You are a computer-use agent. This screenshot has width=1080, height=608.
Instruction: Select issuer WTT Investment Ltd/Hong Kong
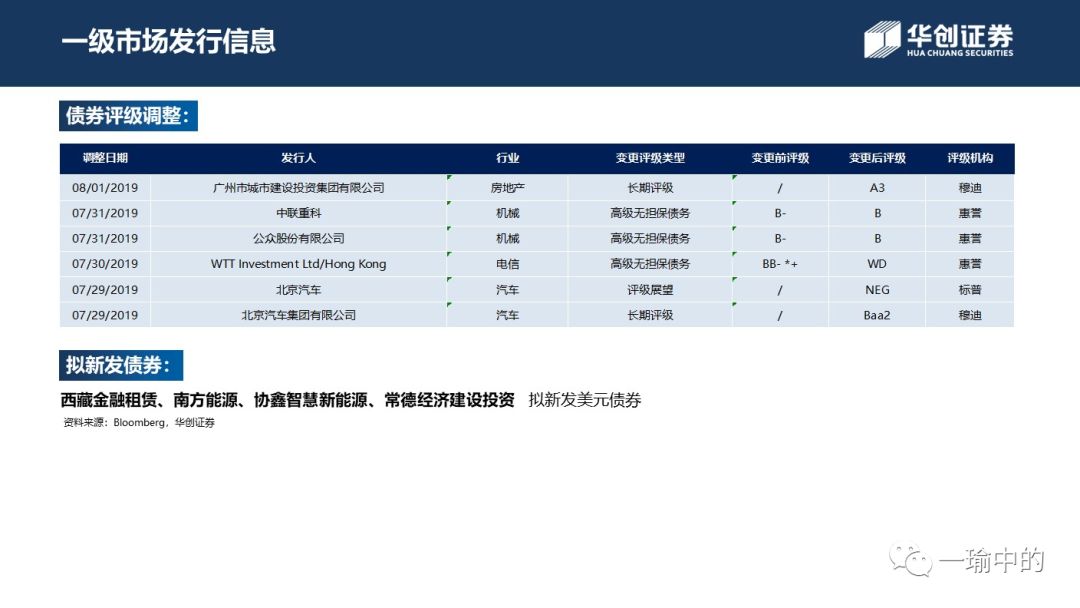point(298,264)
